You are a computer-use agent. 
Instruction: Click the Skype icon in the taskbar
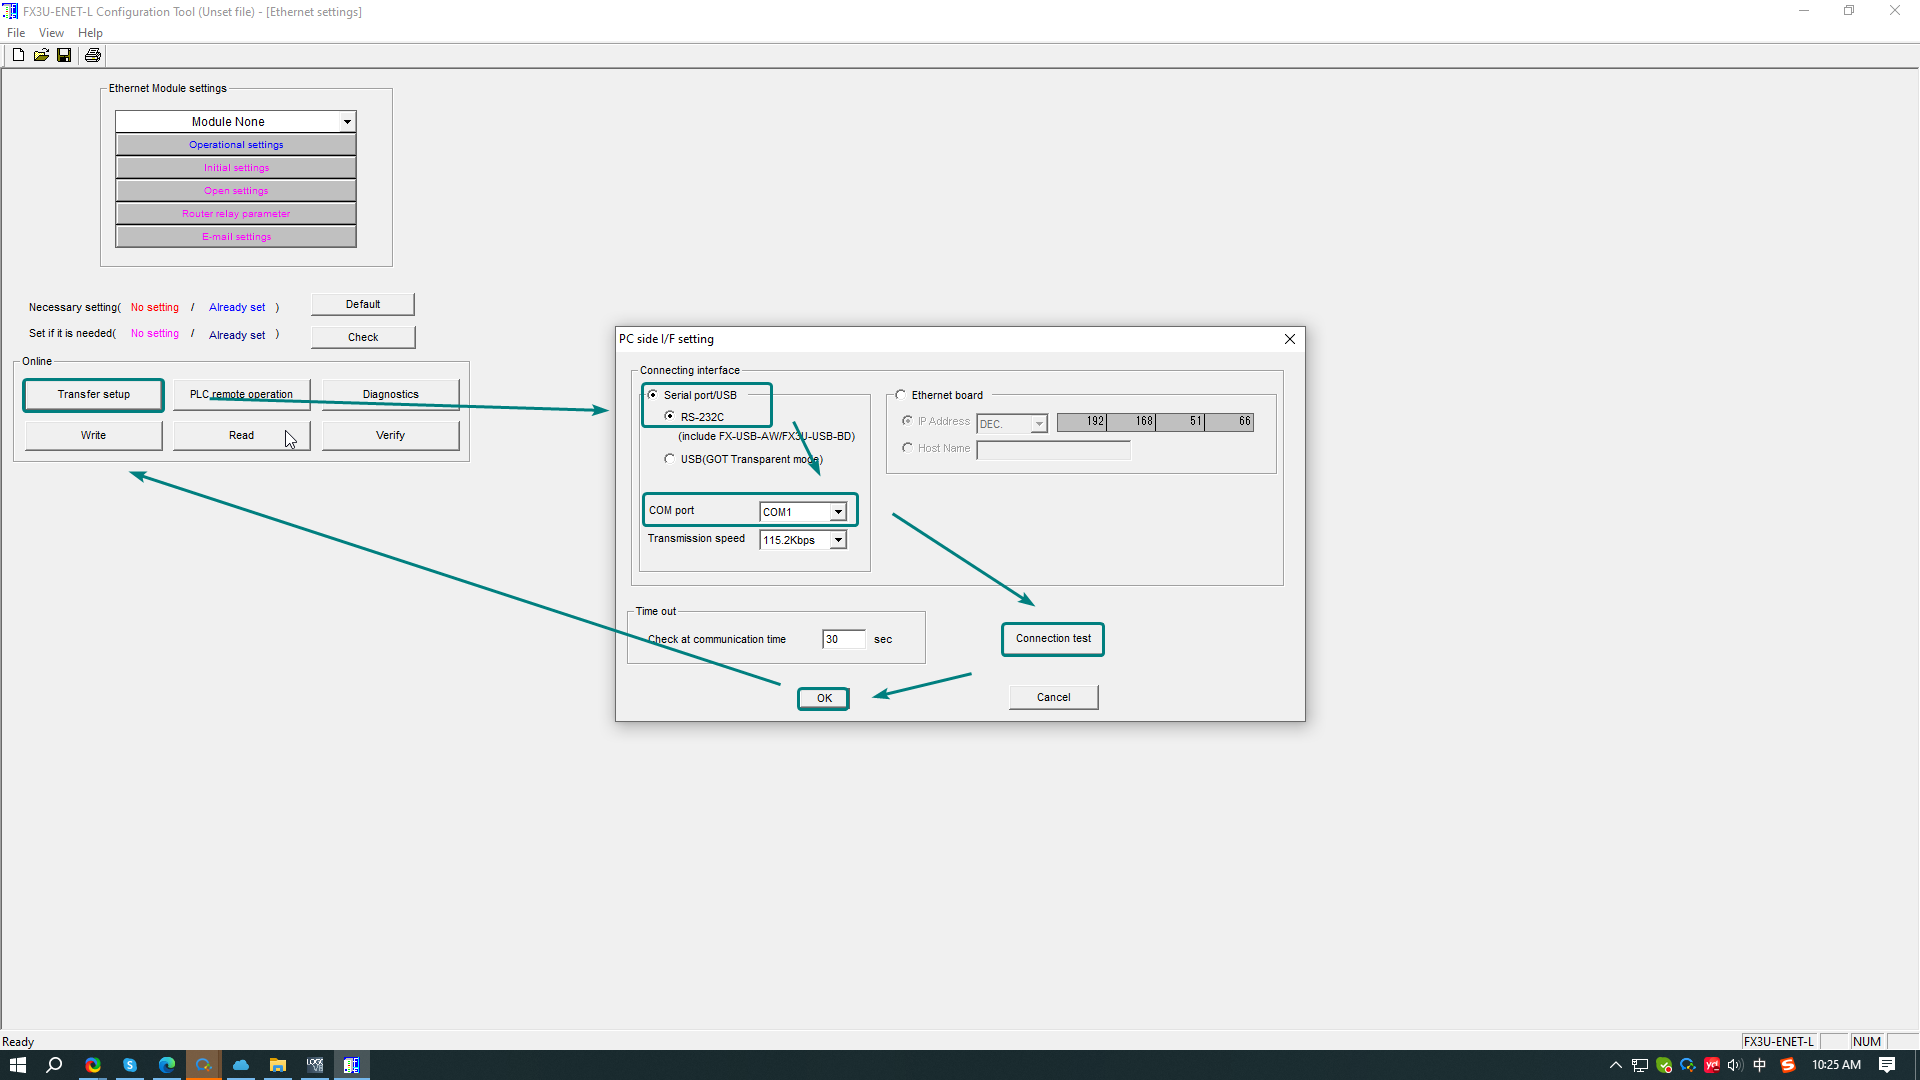(x=130, y=1065)
